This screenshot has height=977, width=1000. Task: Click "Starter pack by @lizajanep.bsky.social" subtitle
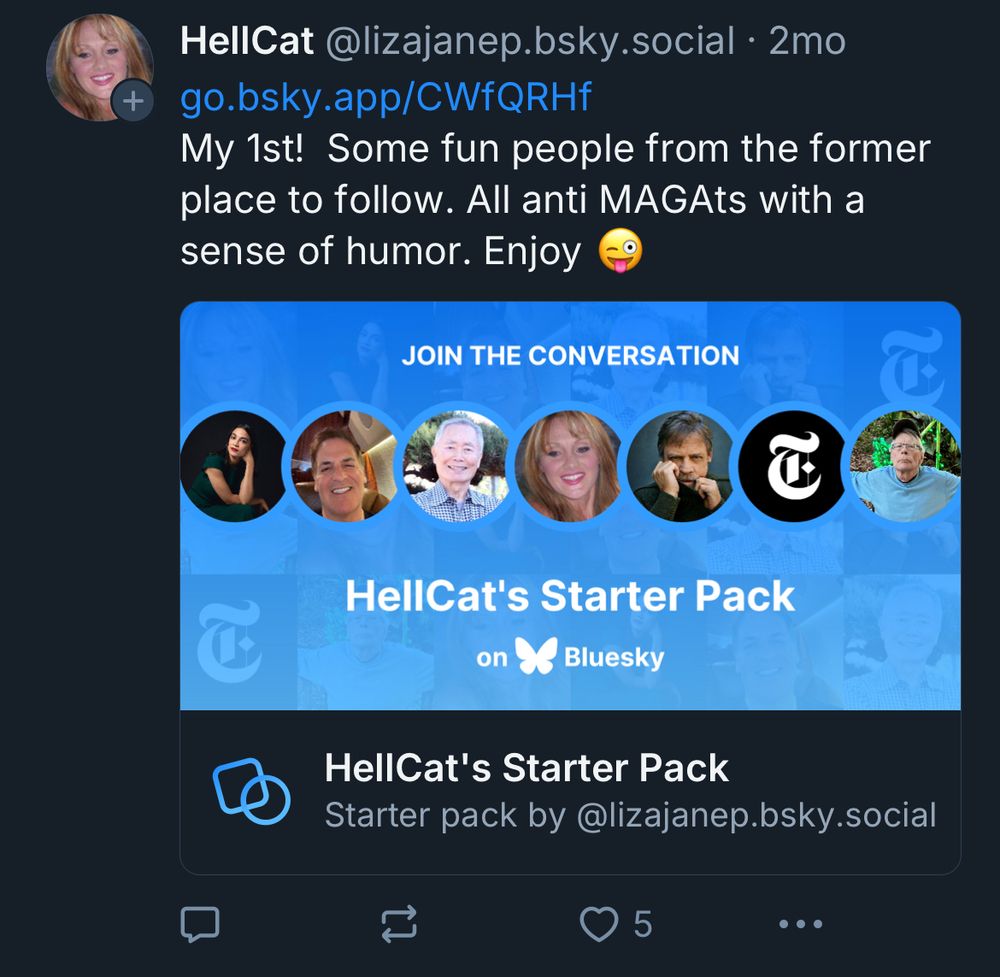click(x=630, y=814)
